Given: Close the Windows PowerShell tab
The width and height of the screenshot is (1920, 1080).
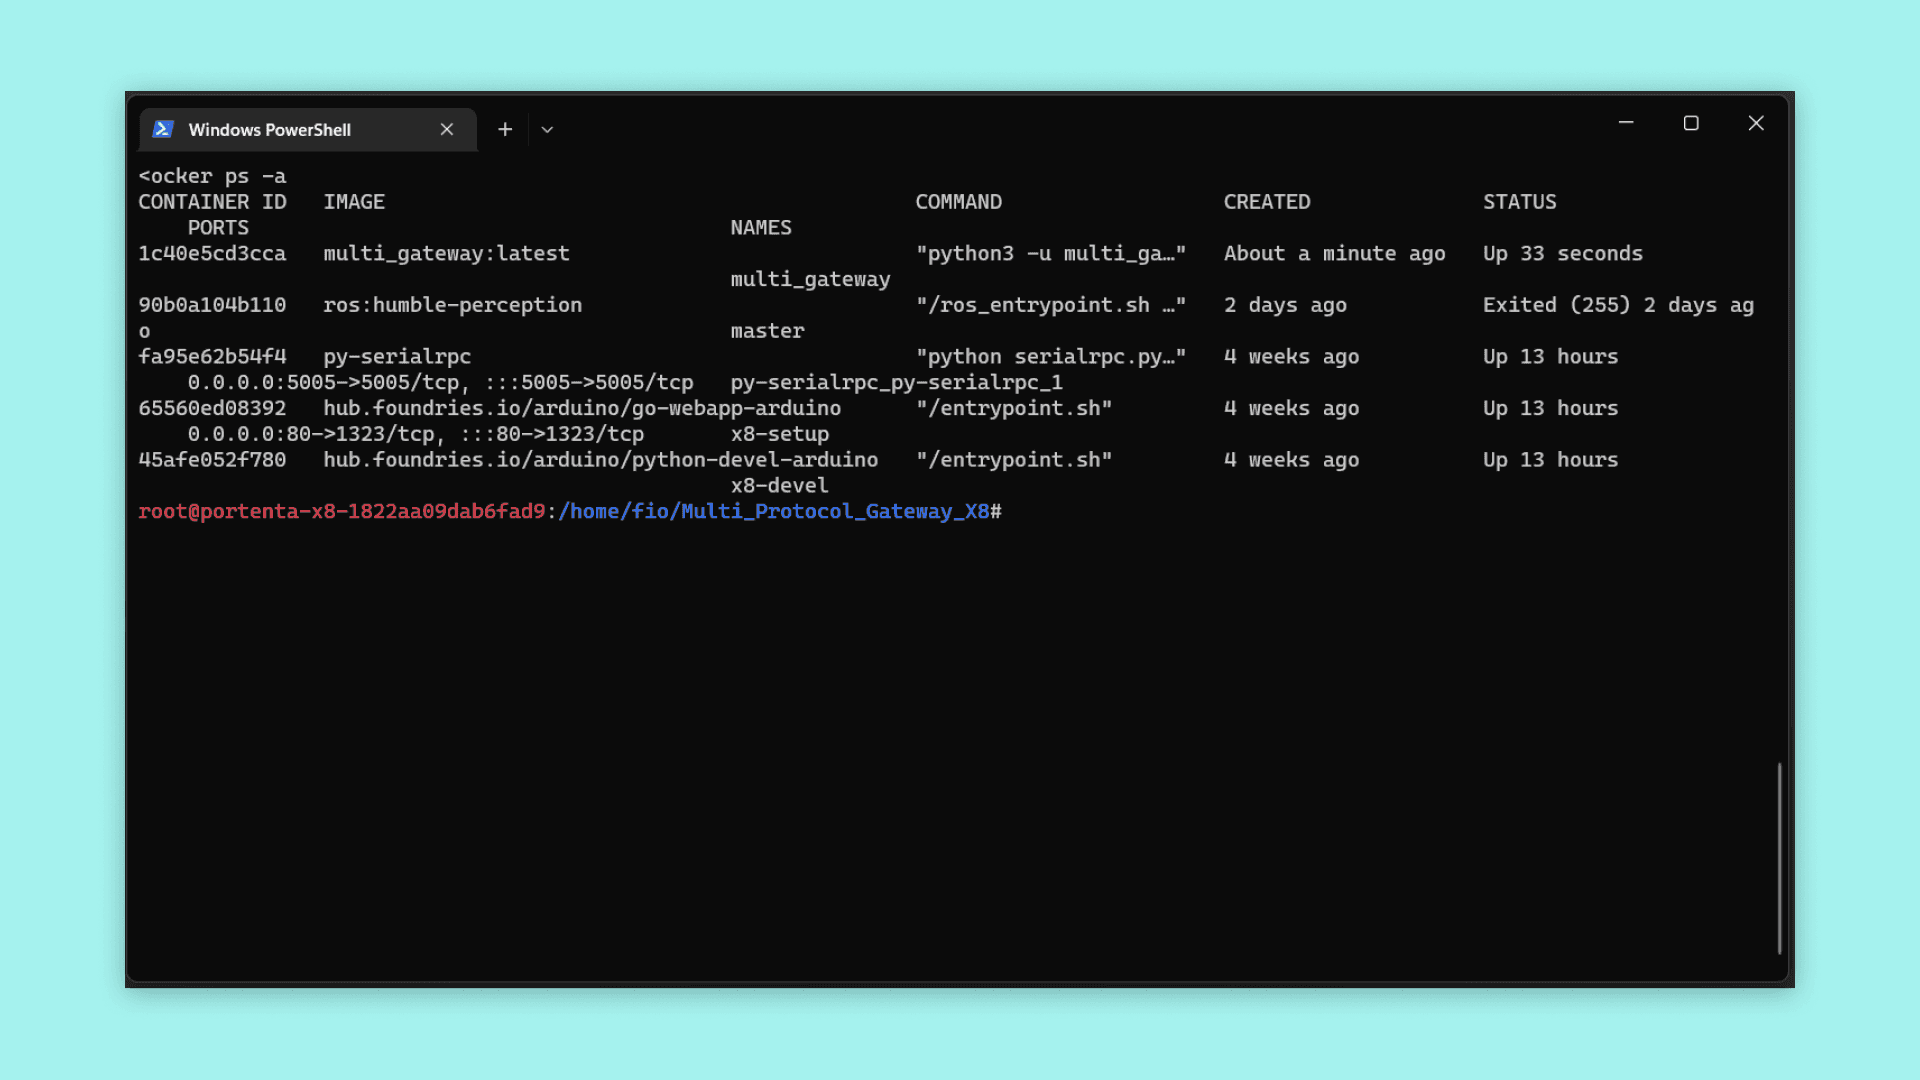Looking at the screenshot, I should click(447, 129).
